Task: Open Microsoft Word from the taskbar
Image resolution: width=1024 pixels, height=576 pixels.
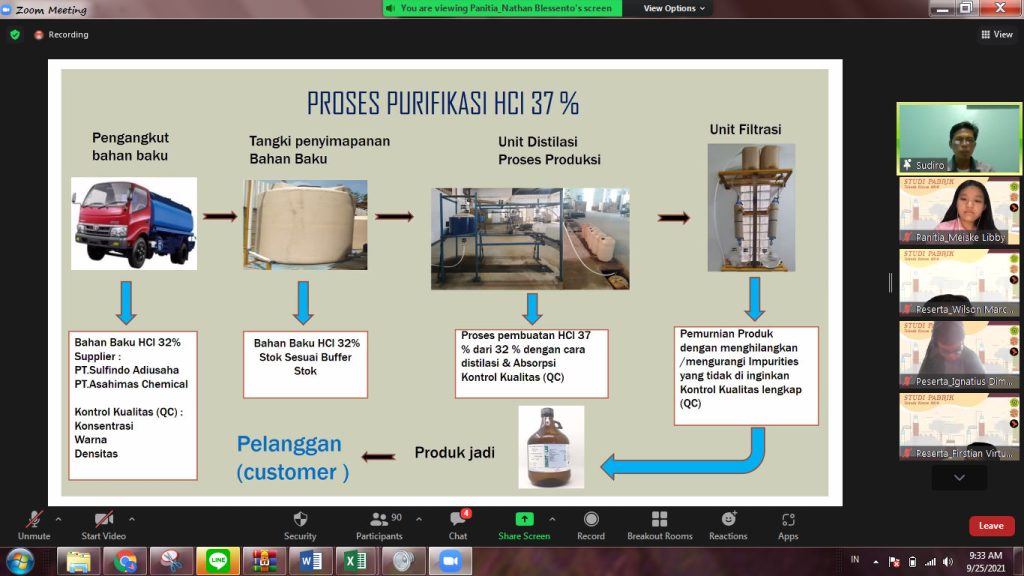Action: click(311, 561)
